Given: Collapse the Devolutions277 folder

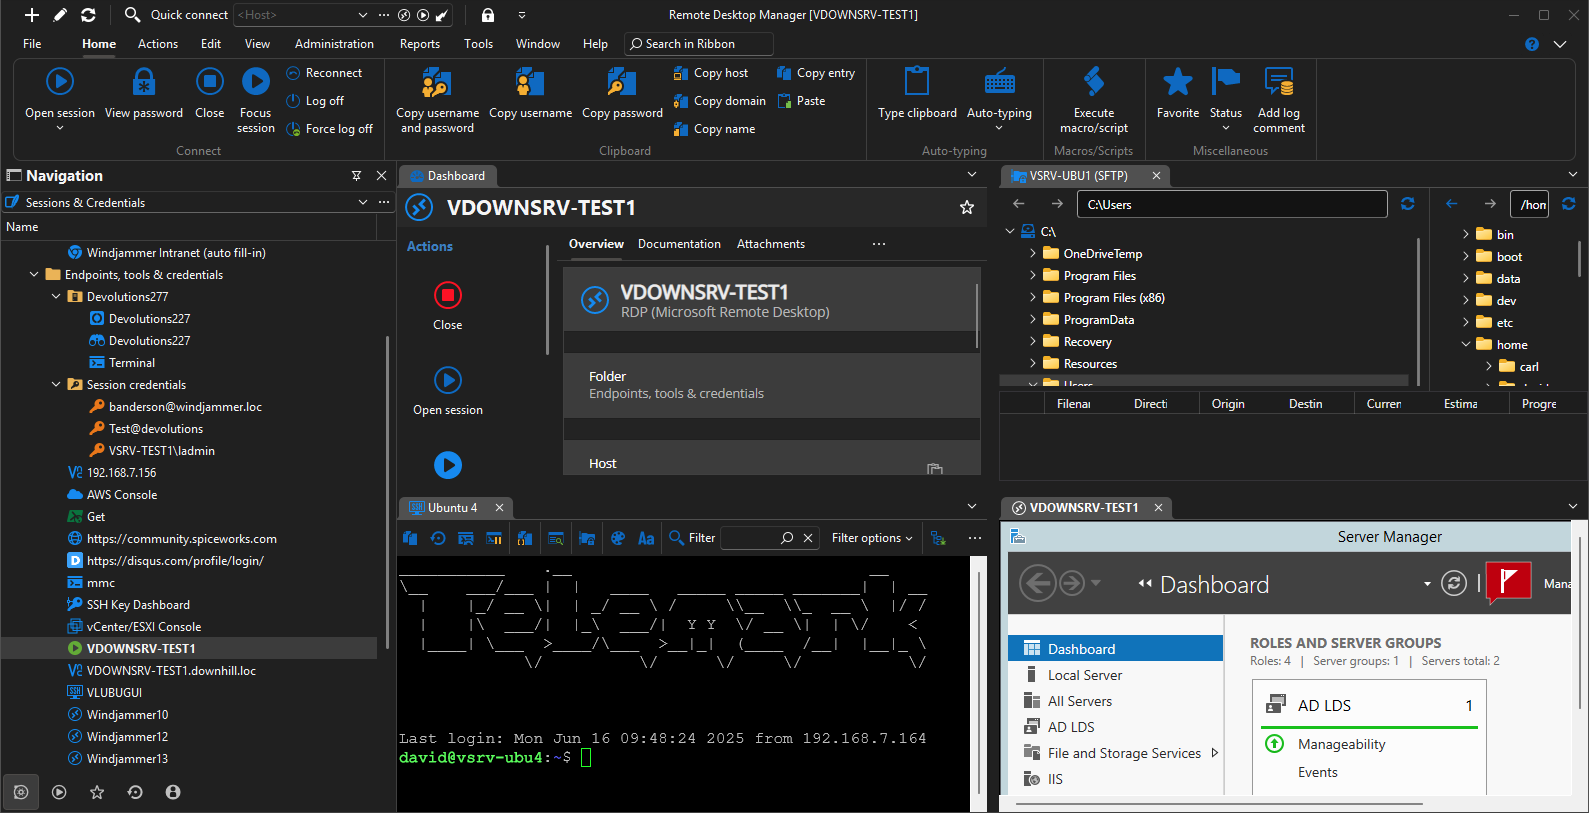Looking at the screenshot, I should coord(56,296).
